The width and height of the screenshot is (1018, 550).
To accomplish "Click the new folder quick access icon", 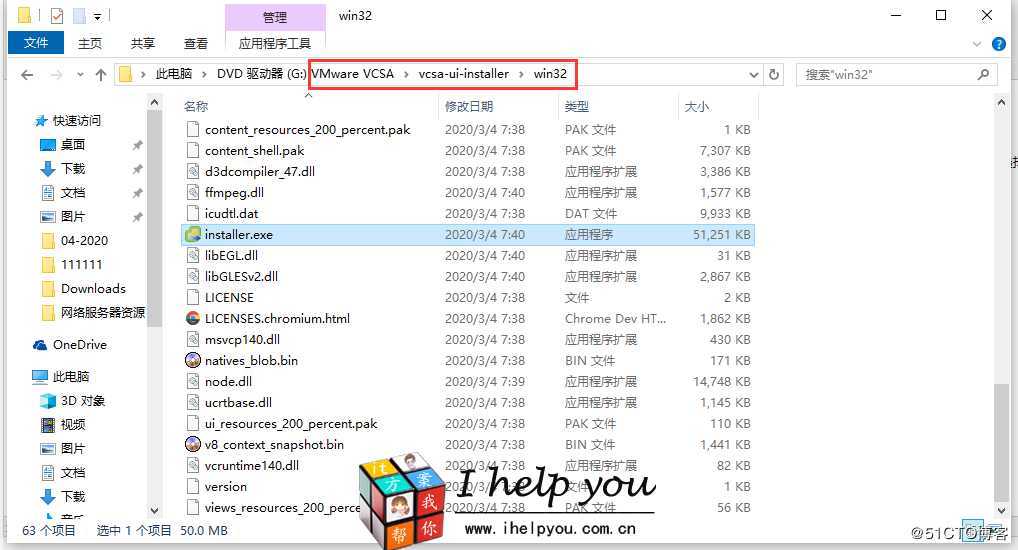I will pyautogui.click(x=79, y=16).
